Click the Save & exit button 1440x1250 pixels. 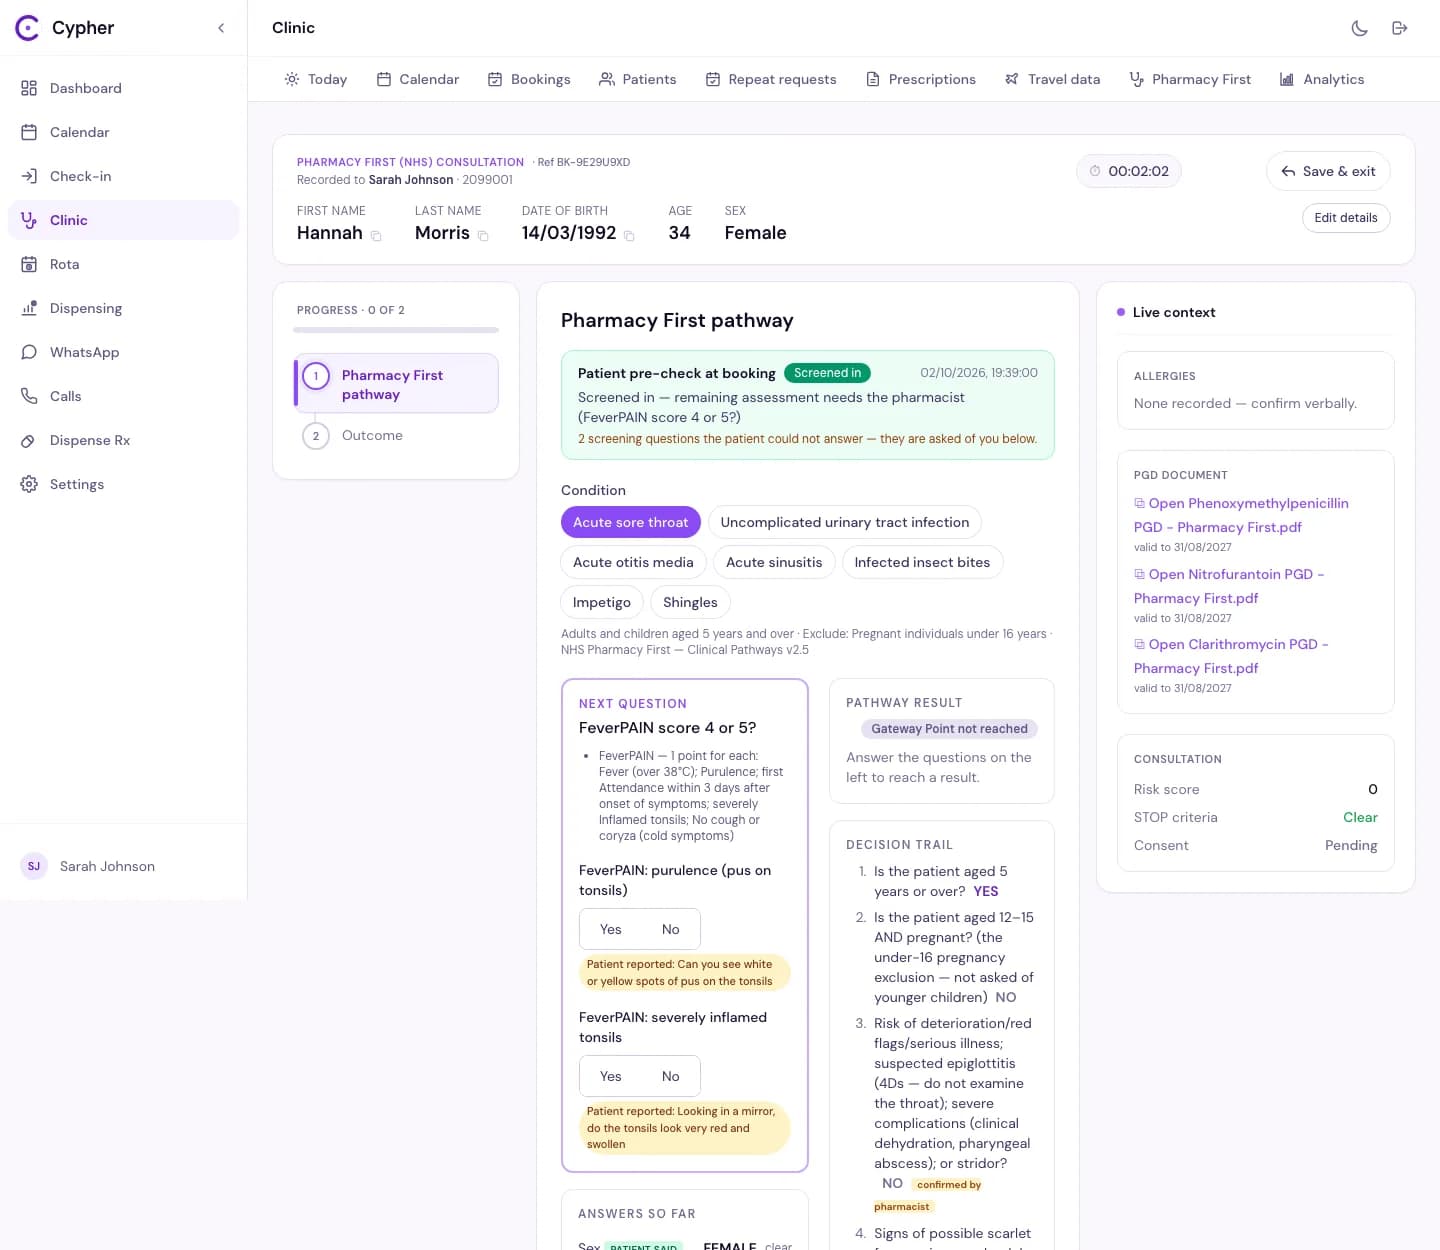(x=1328, y=171)
